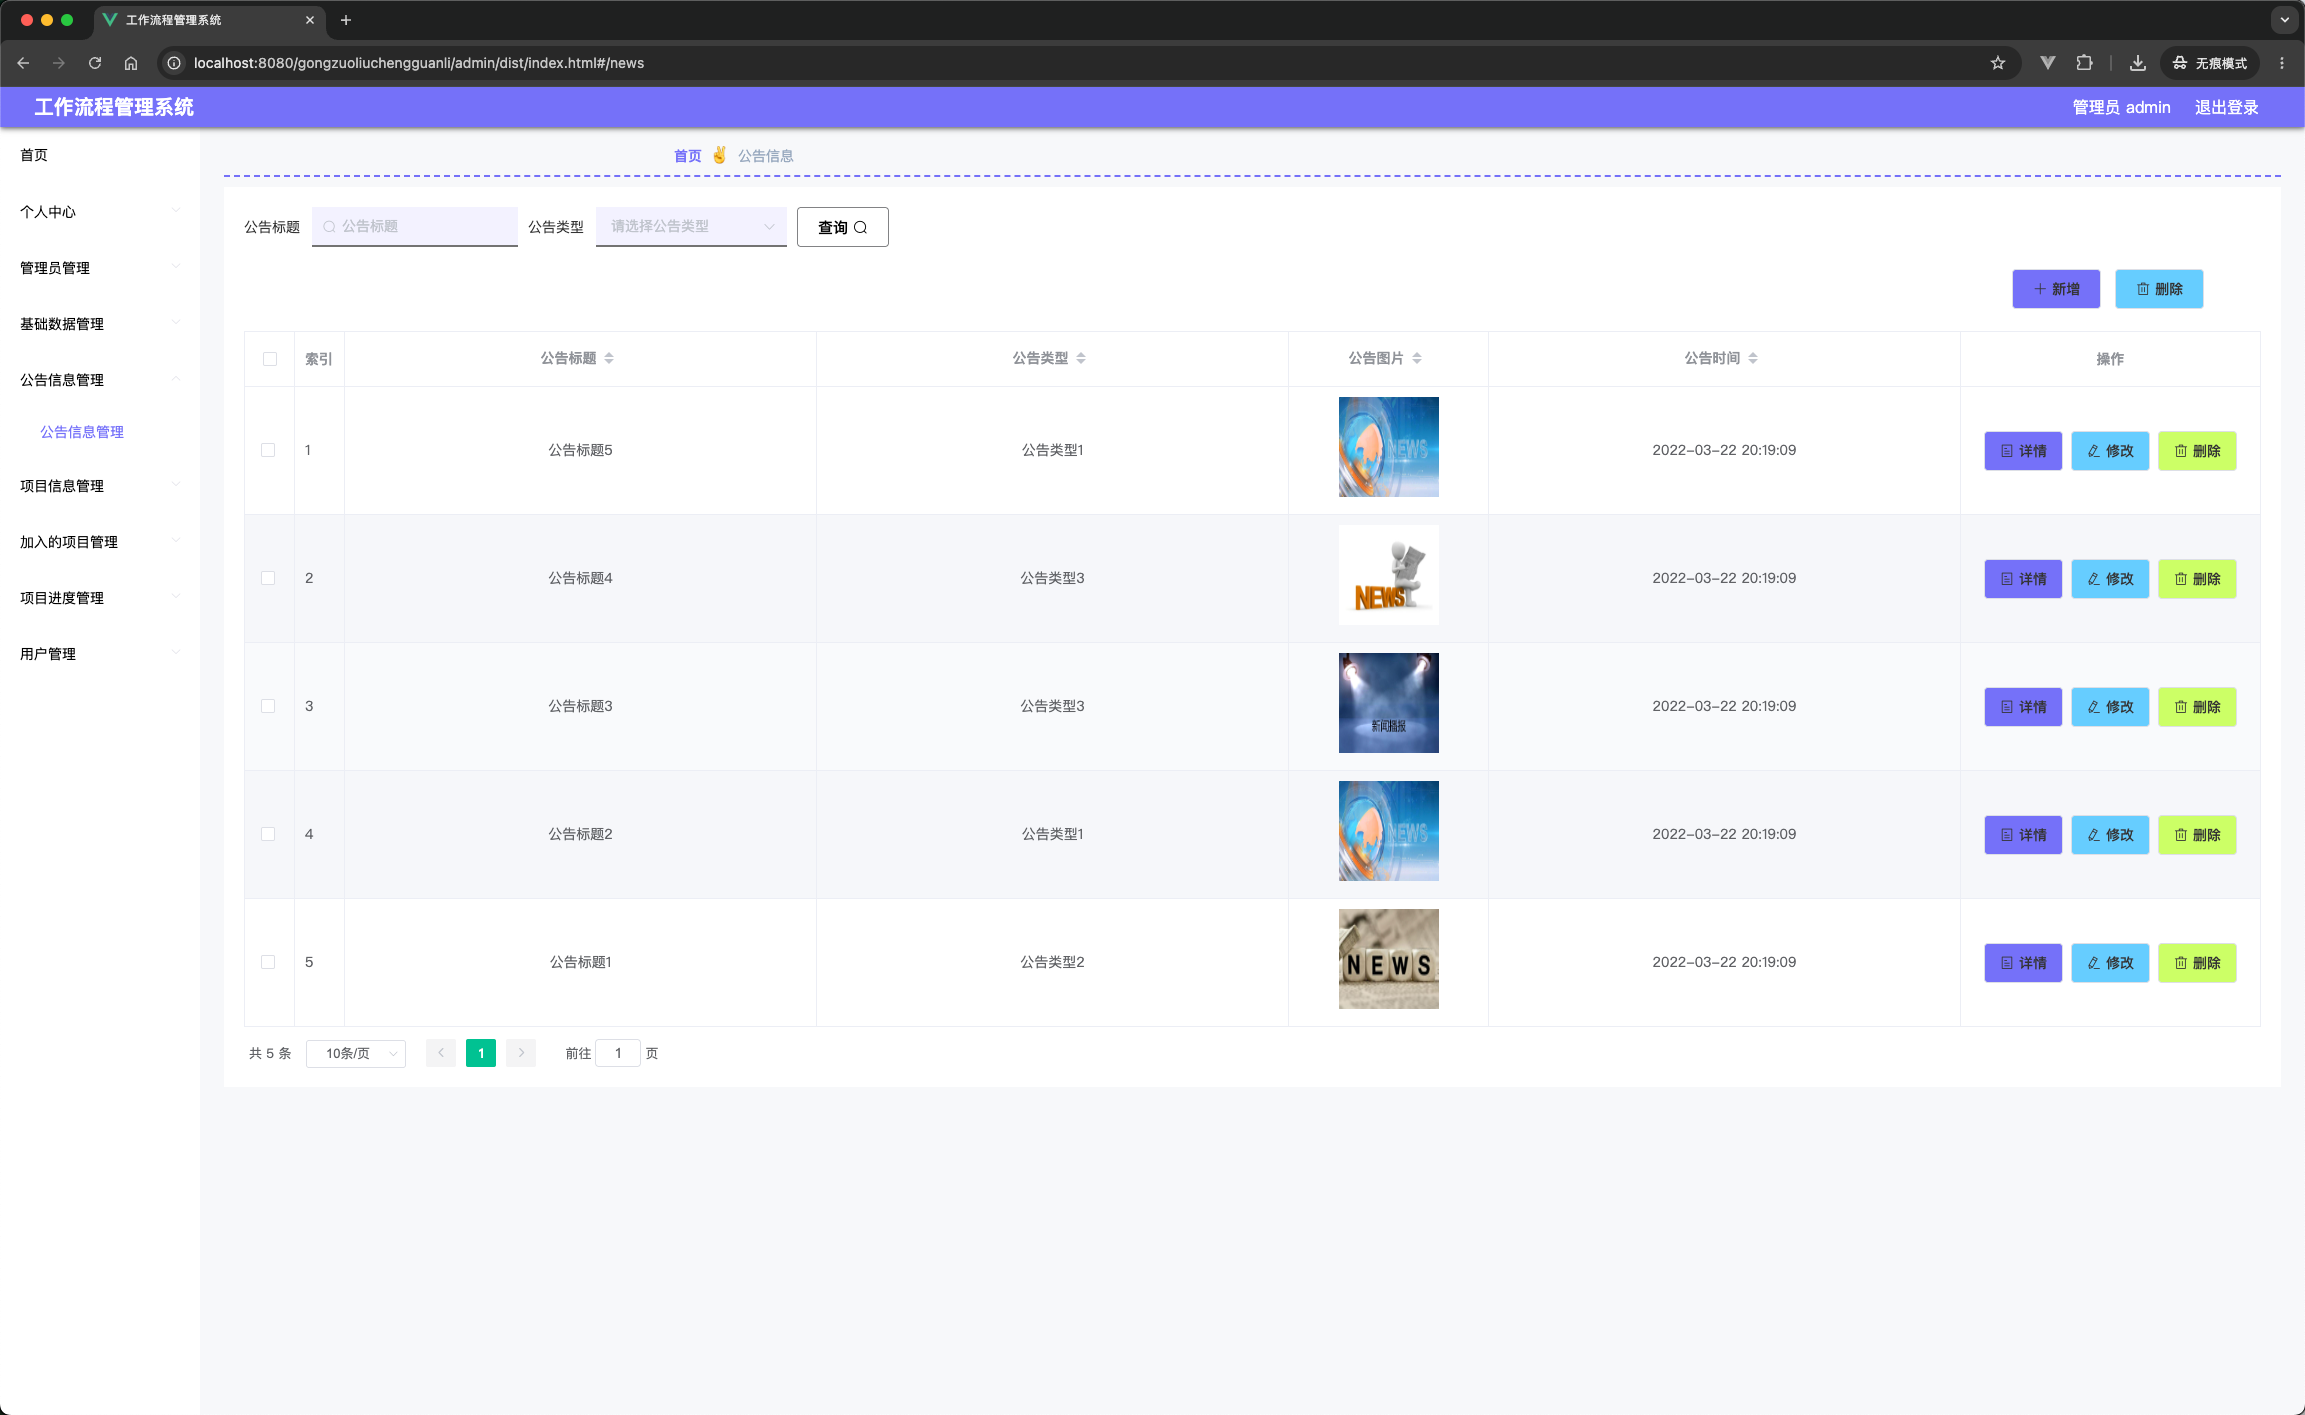Screen dimensions: 2305x1415
Task: Check the row for 公告标题2
Action: [x=268, y=834]
